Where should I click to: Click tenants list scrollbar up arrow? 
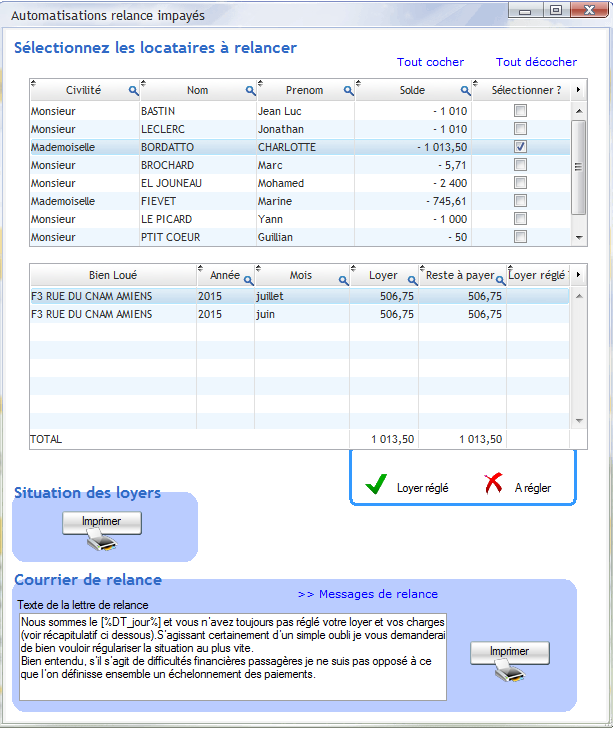579,111
